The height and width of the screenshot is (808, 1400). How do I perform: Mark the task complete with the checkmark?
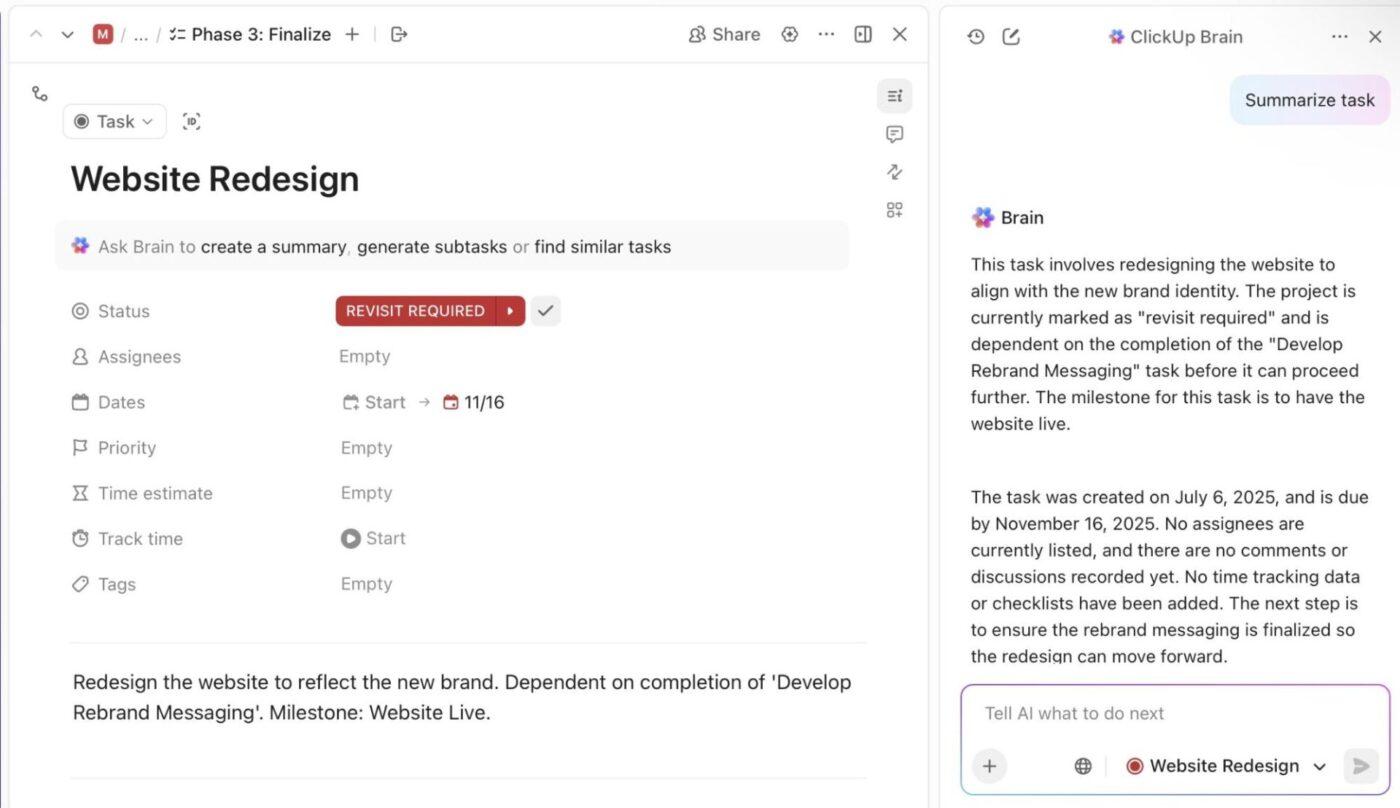(x=546, y=310)
